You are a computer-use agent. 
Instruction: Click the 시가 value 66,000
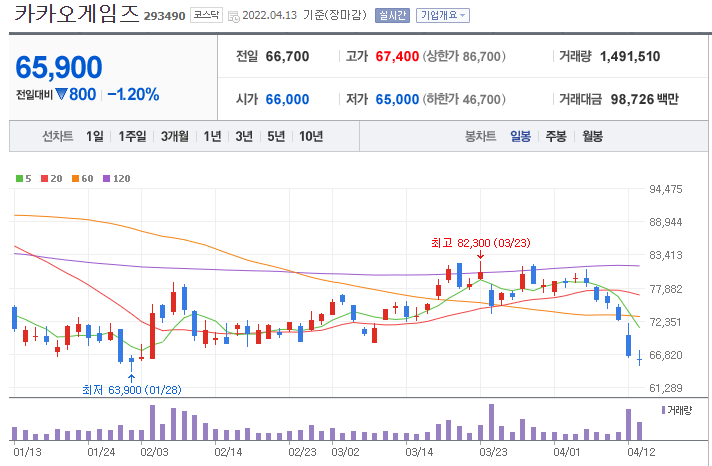click(x=287, y=99)
